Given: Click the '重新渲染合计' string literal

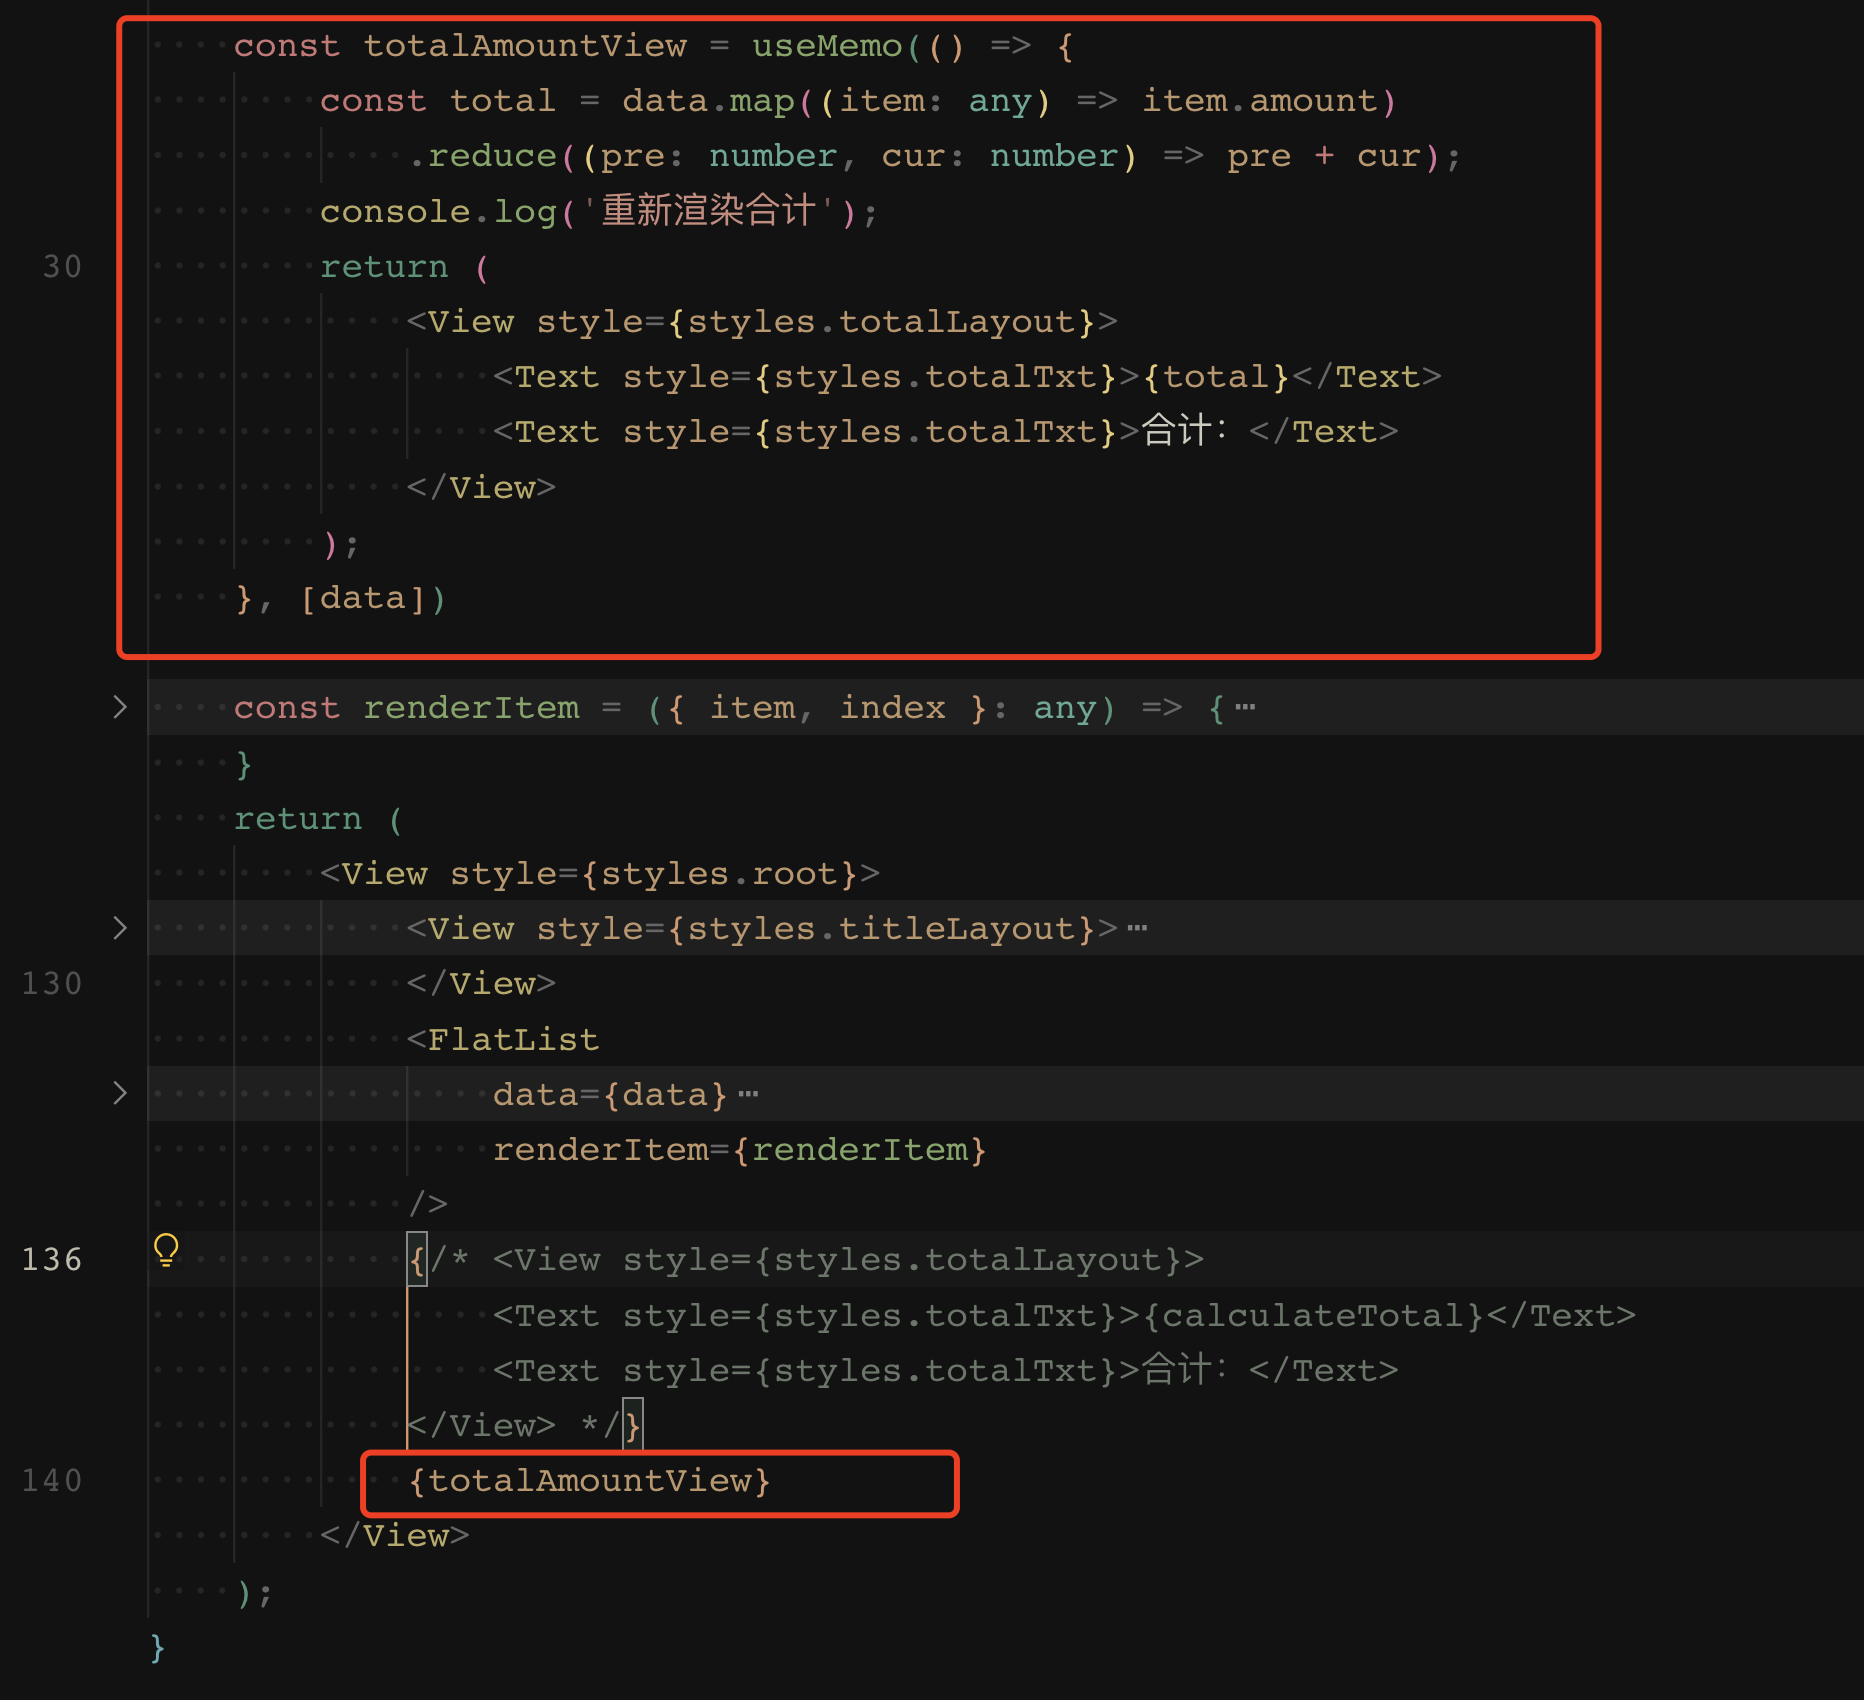Looking at the screenshot, I should [709, 212].
